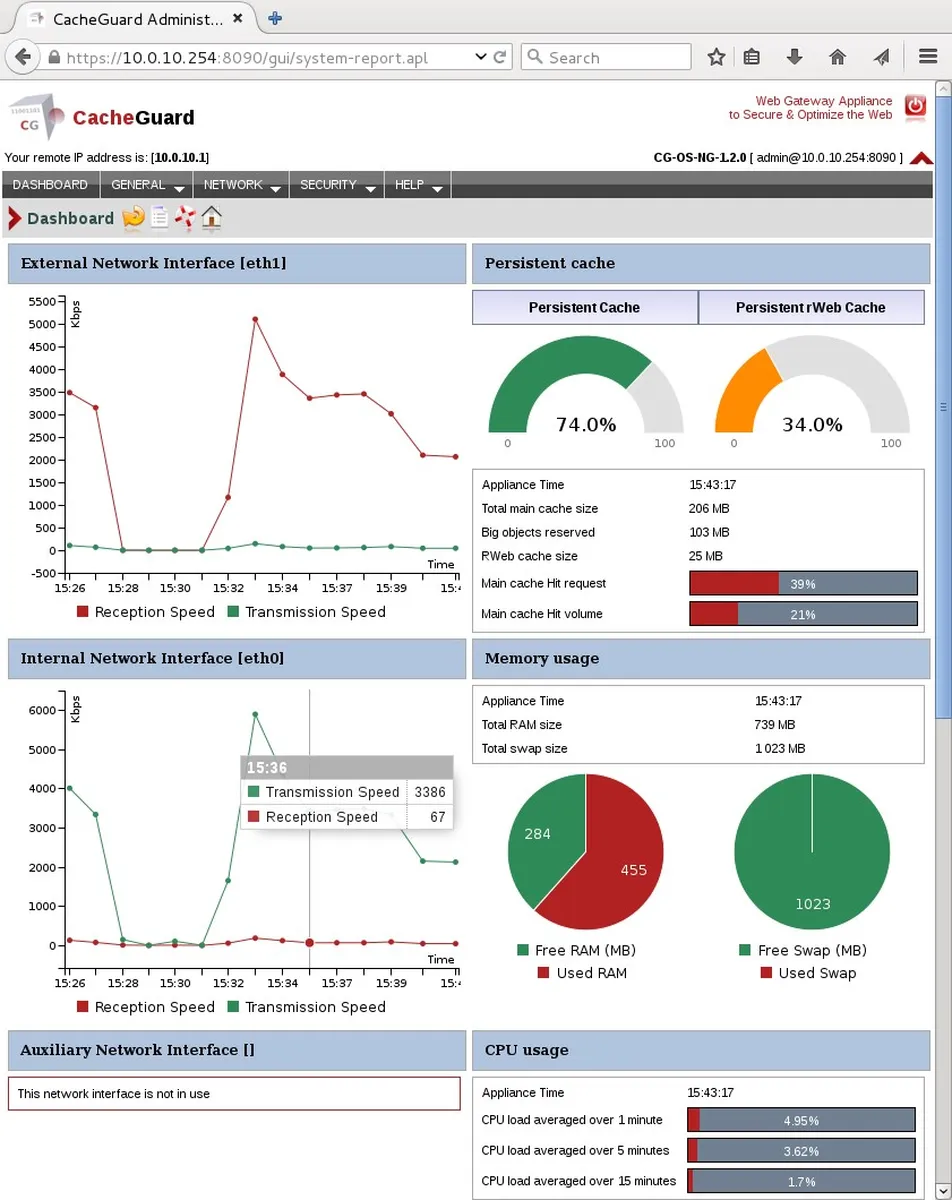
Task: Click the refresh arrow icon beside Dashboard
Action: pos(133,218)
